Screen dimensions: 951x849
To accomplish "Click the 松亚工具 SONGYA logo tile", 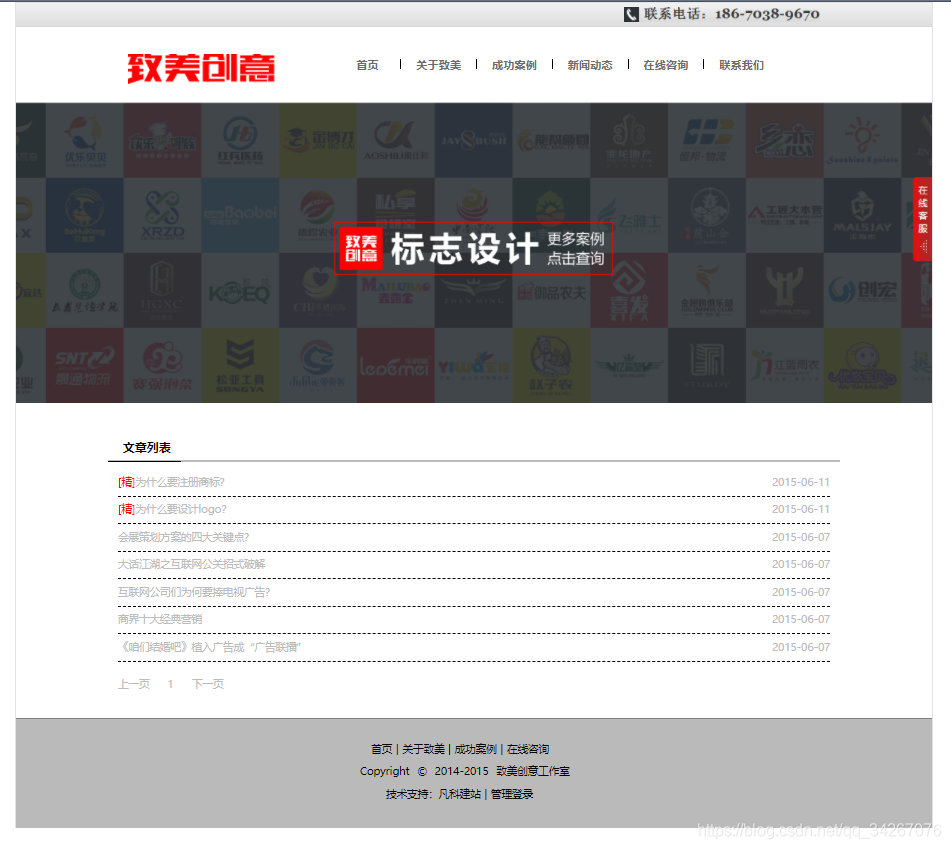I will click(x=240, y=365).
